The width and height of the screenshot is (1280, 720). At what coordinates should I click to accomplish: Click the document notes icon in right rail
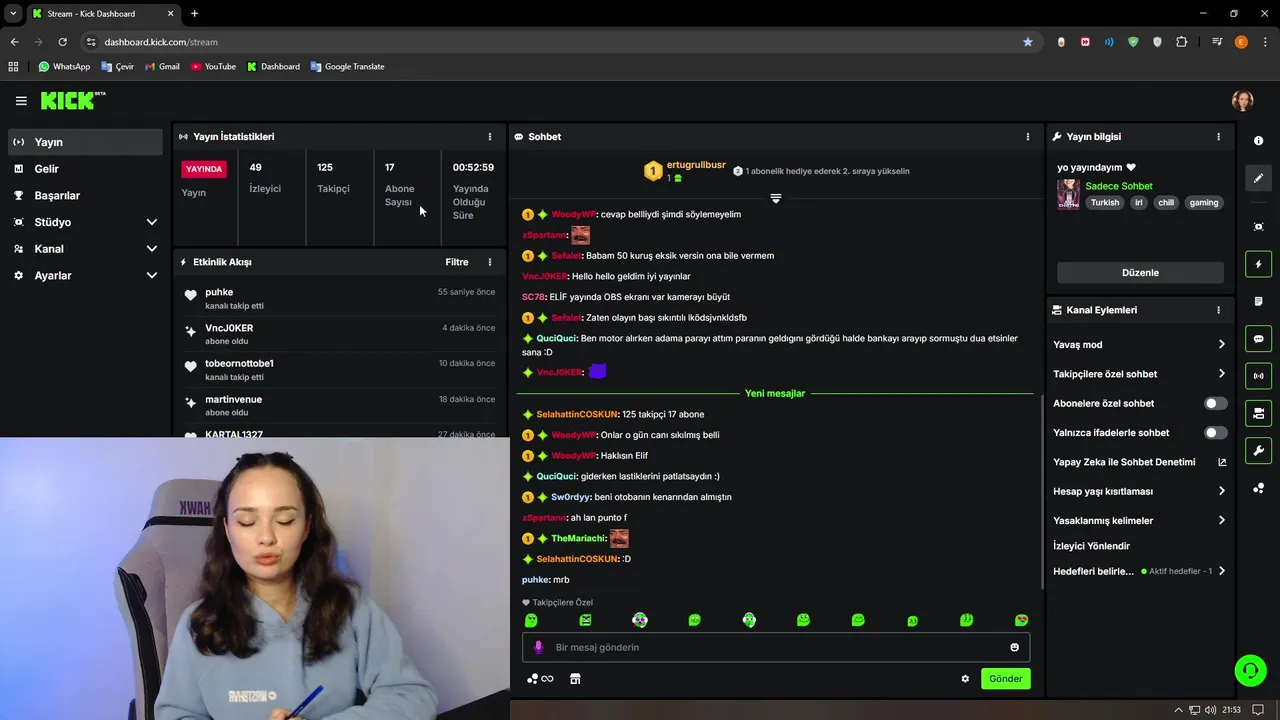1259,301
